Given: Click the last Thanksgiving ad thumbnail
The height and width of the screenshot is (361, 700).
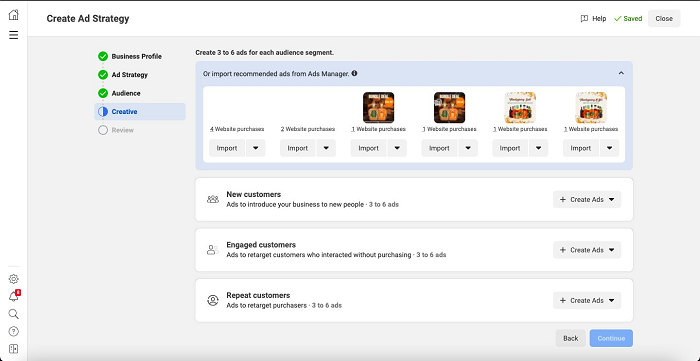Looking at the screenshot, I should tap(591, 108).
